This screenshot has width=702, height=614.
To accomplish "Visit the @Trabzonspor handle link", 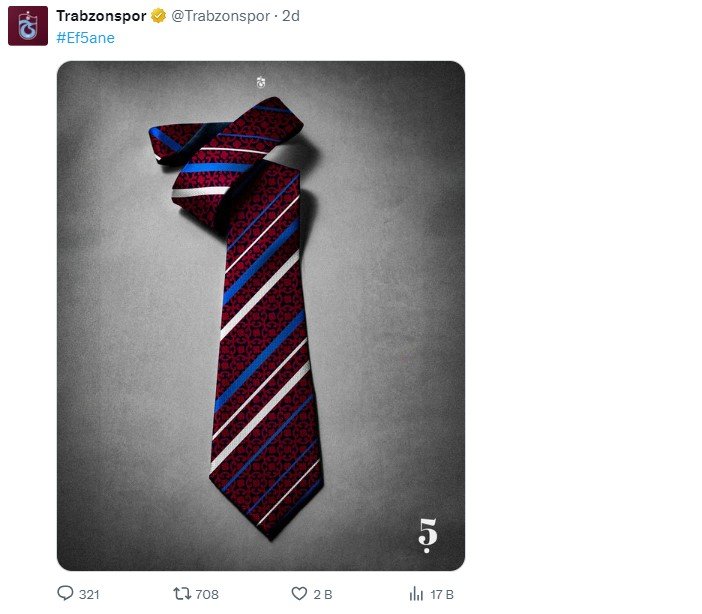I will coord(214,17).
